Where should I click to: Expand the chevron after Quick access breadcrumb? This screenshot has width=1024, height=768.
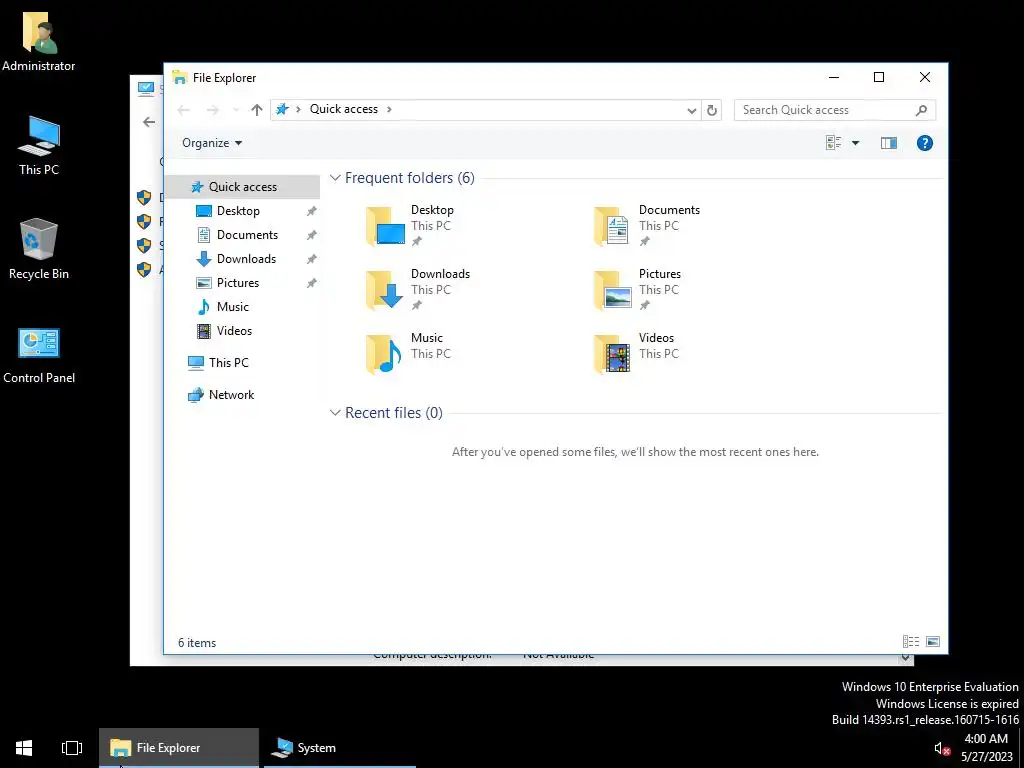389,109
